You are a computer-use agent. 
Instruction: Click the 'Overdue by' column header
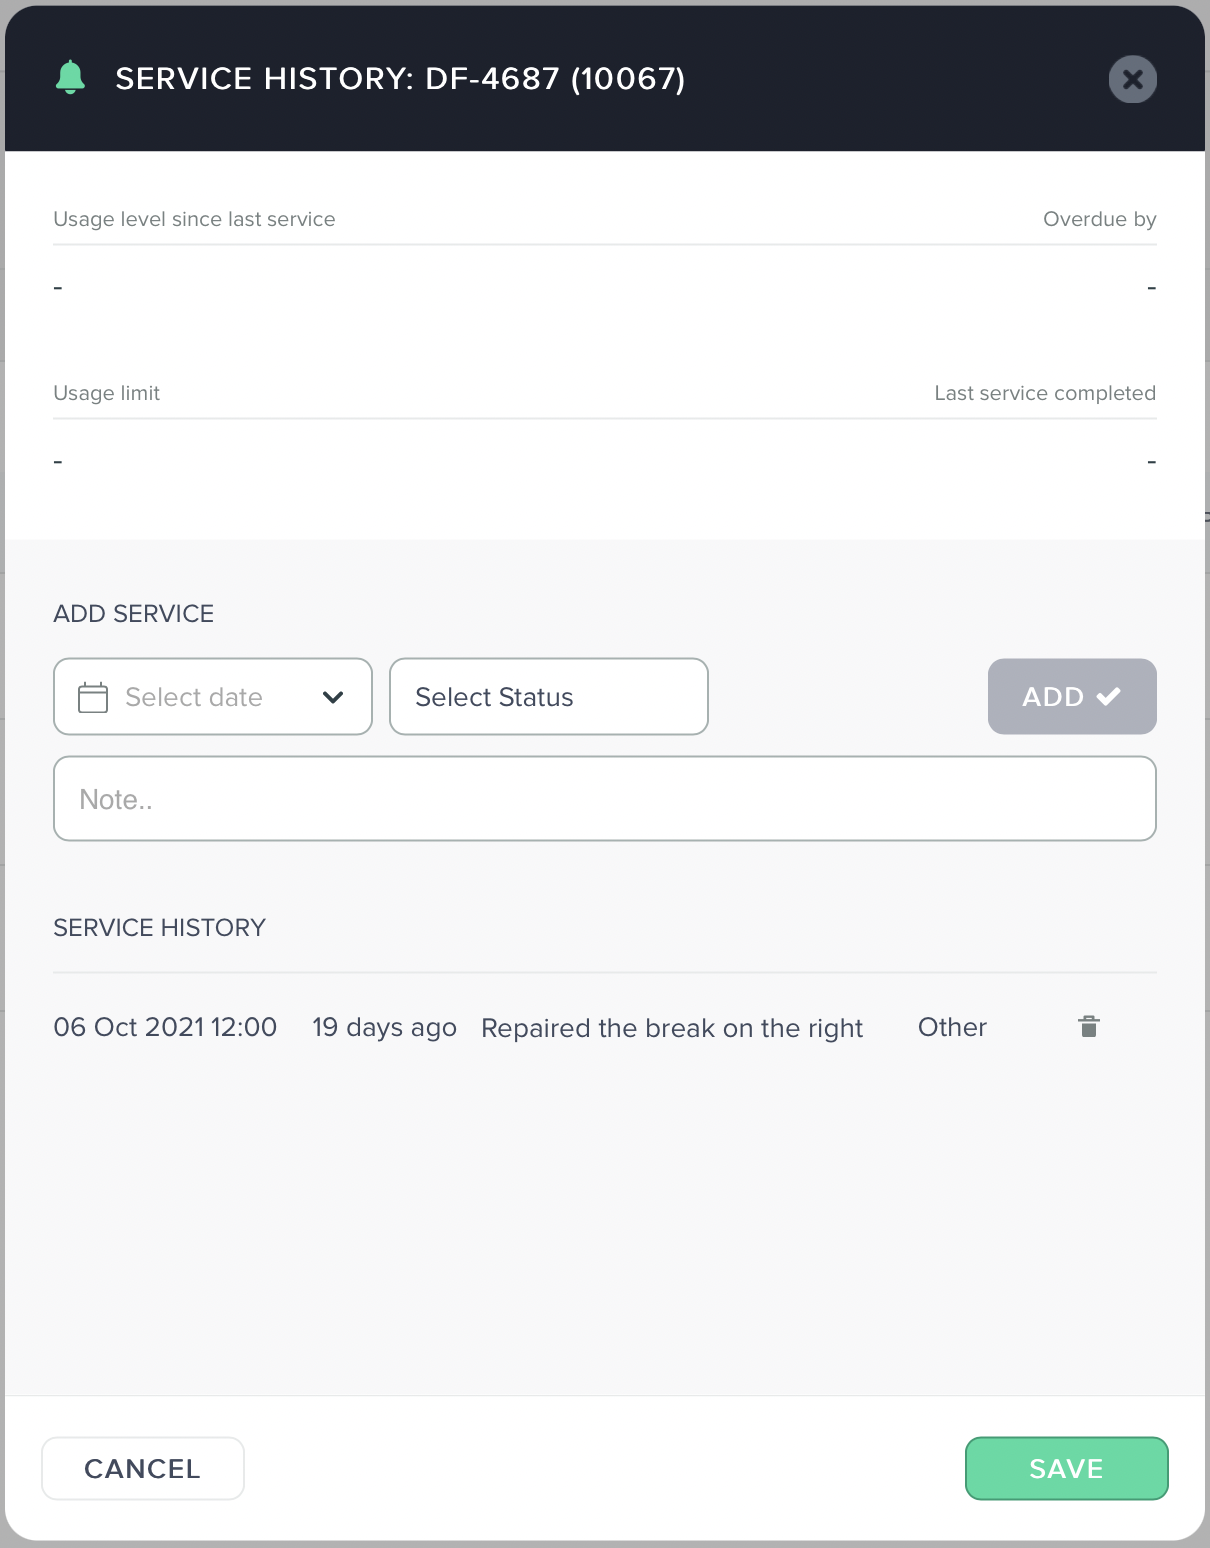click(x=1100, y=219)
